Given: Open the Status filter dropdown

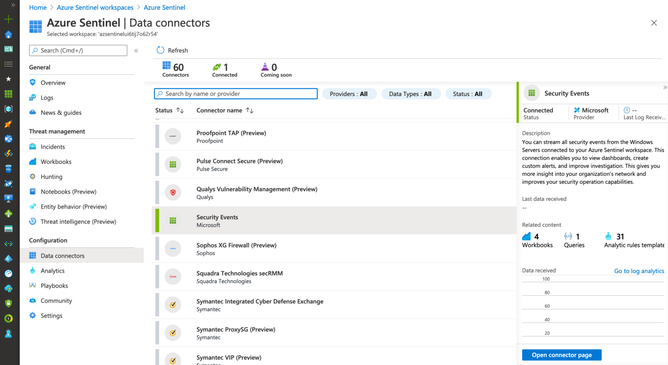Looking at the screenshot, I should click(x=468, y=94).
